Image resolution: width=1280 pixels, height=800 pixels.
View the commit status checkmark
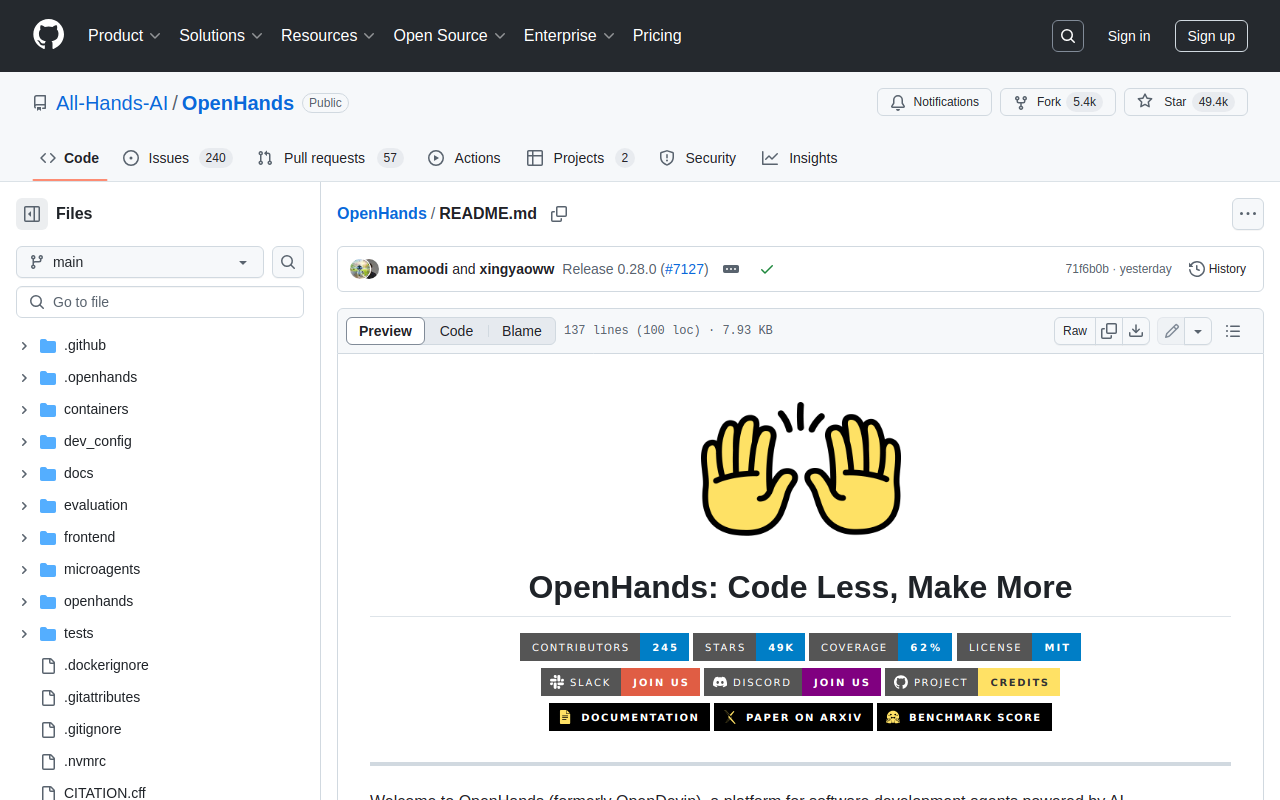coord(767,269)
